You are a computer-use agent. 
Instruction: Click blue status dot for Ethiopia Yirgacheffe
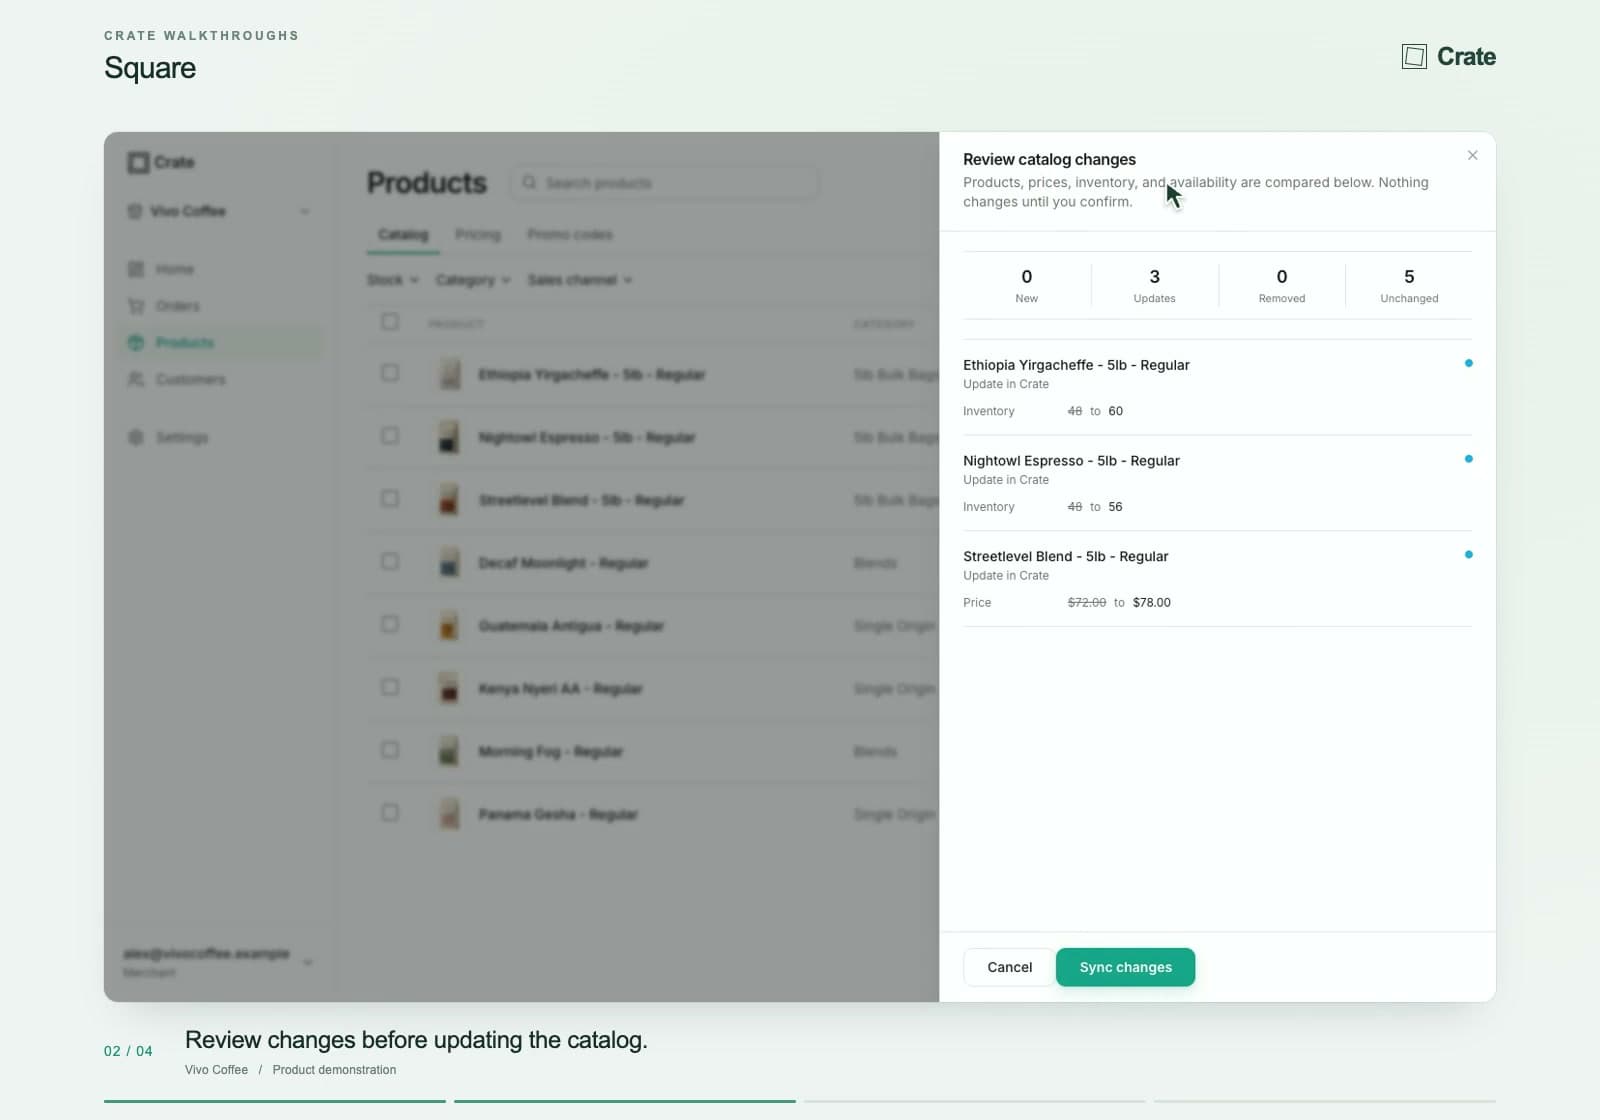(1468, 363)
